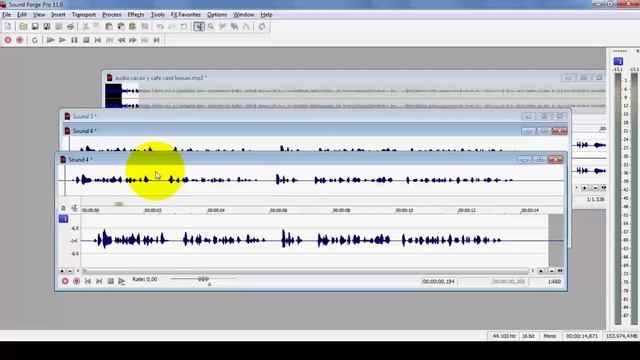Open the Process menu

111,15
